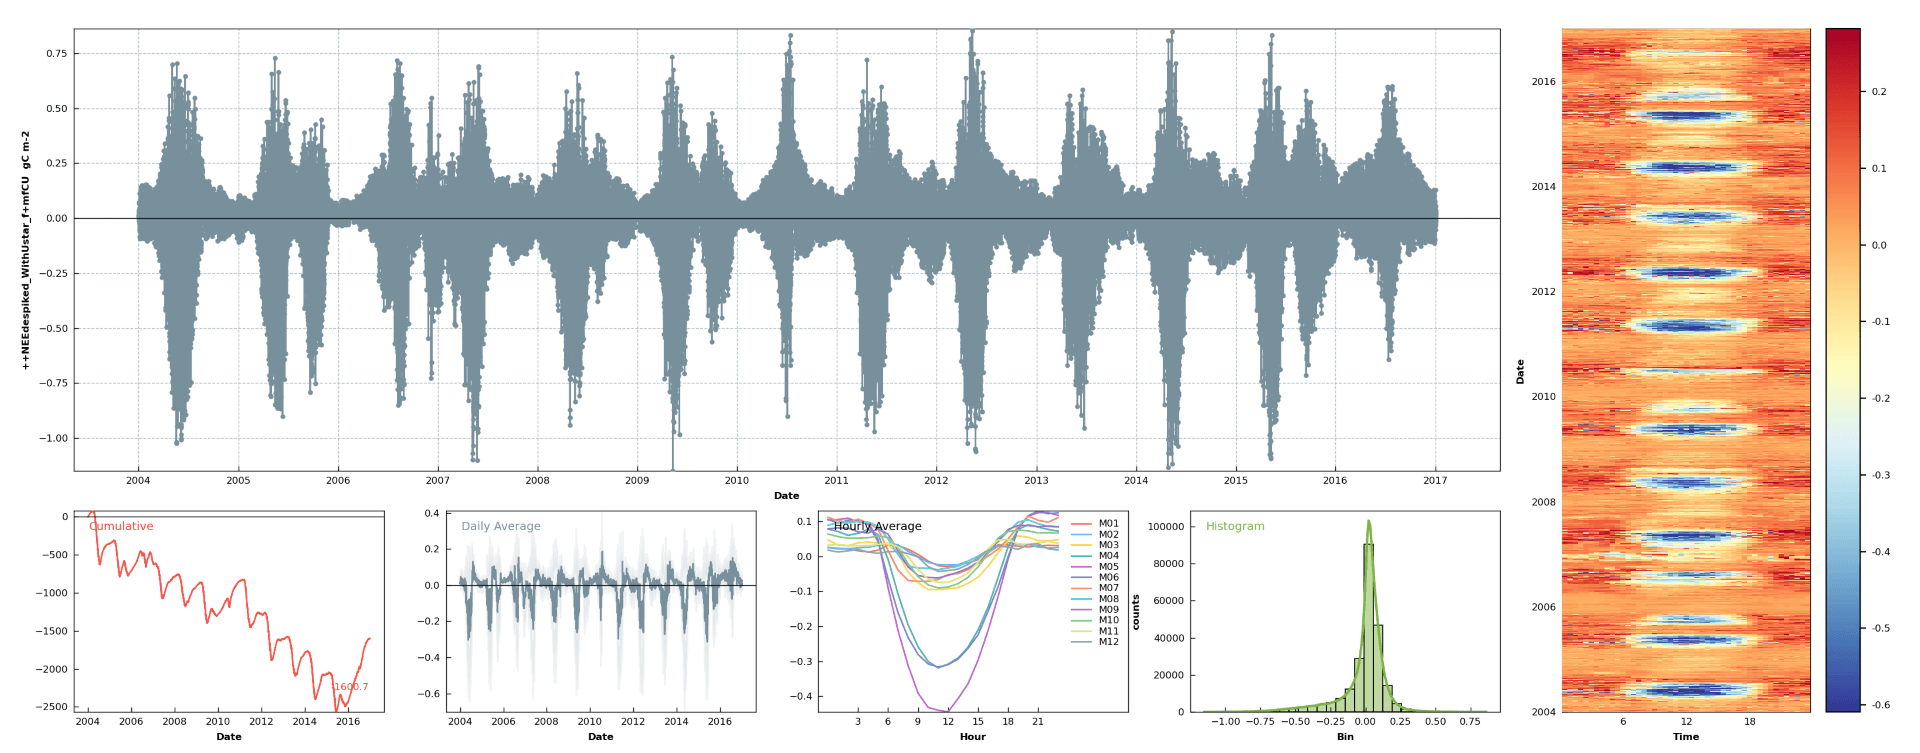Click the 2010 tick on main plot x-axis
This screenshot has height=753, width=1920.
pos(737,481)
